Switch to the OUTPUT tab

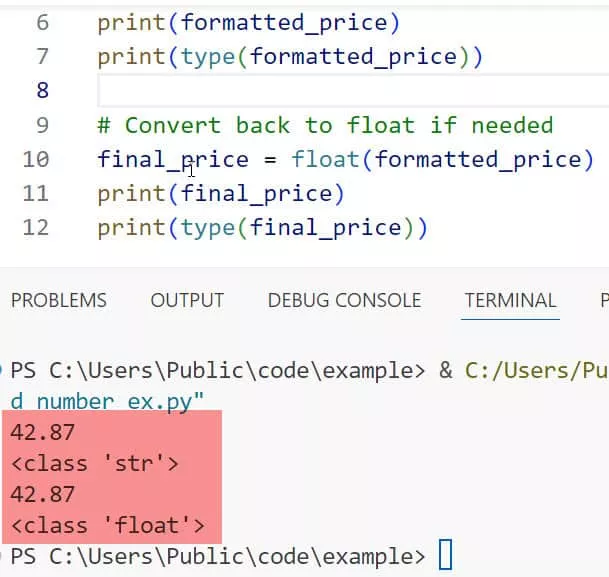(187, 300)
